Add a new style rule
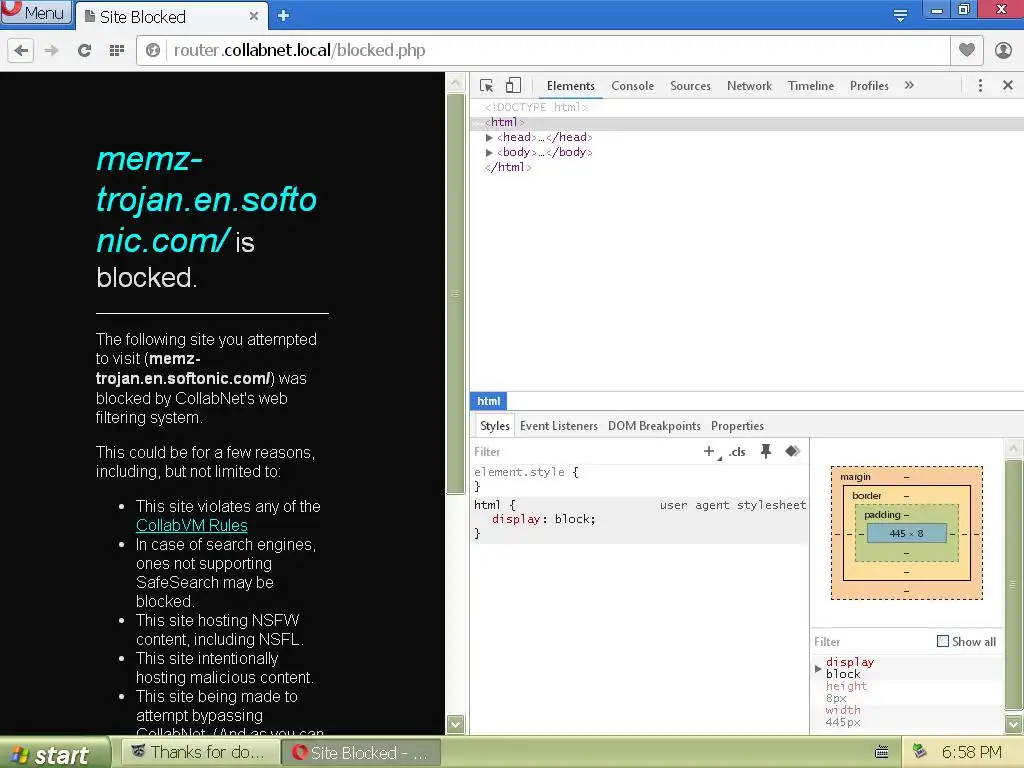1024x768 pixels. click(x=709, y=451)
